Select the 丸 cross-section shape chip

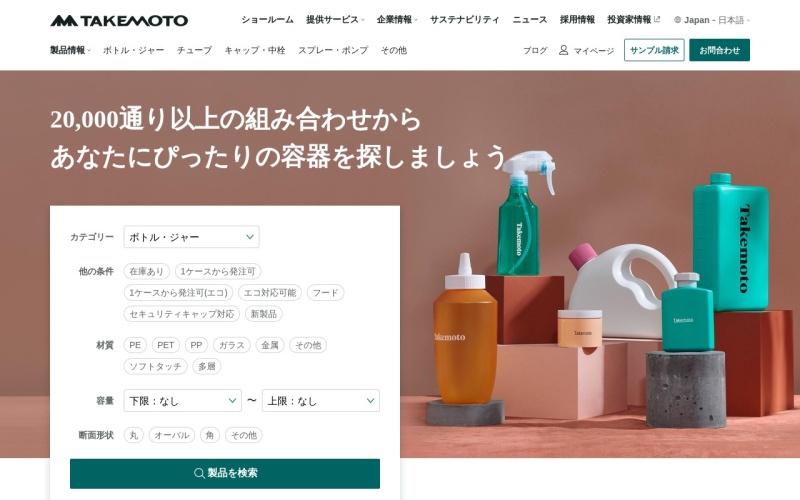click(134, 435)
